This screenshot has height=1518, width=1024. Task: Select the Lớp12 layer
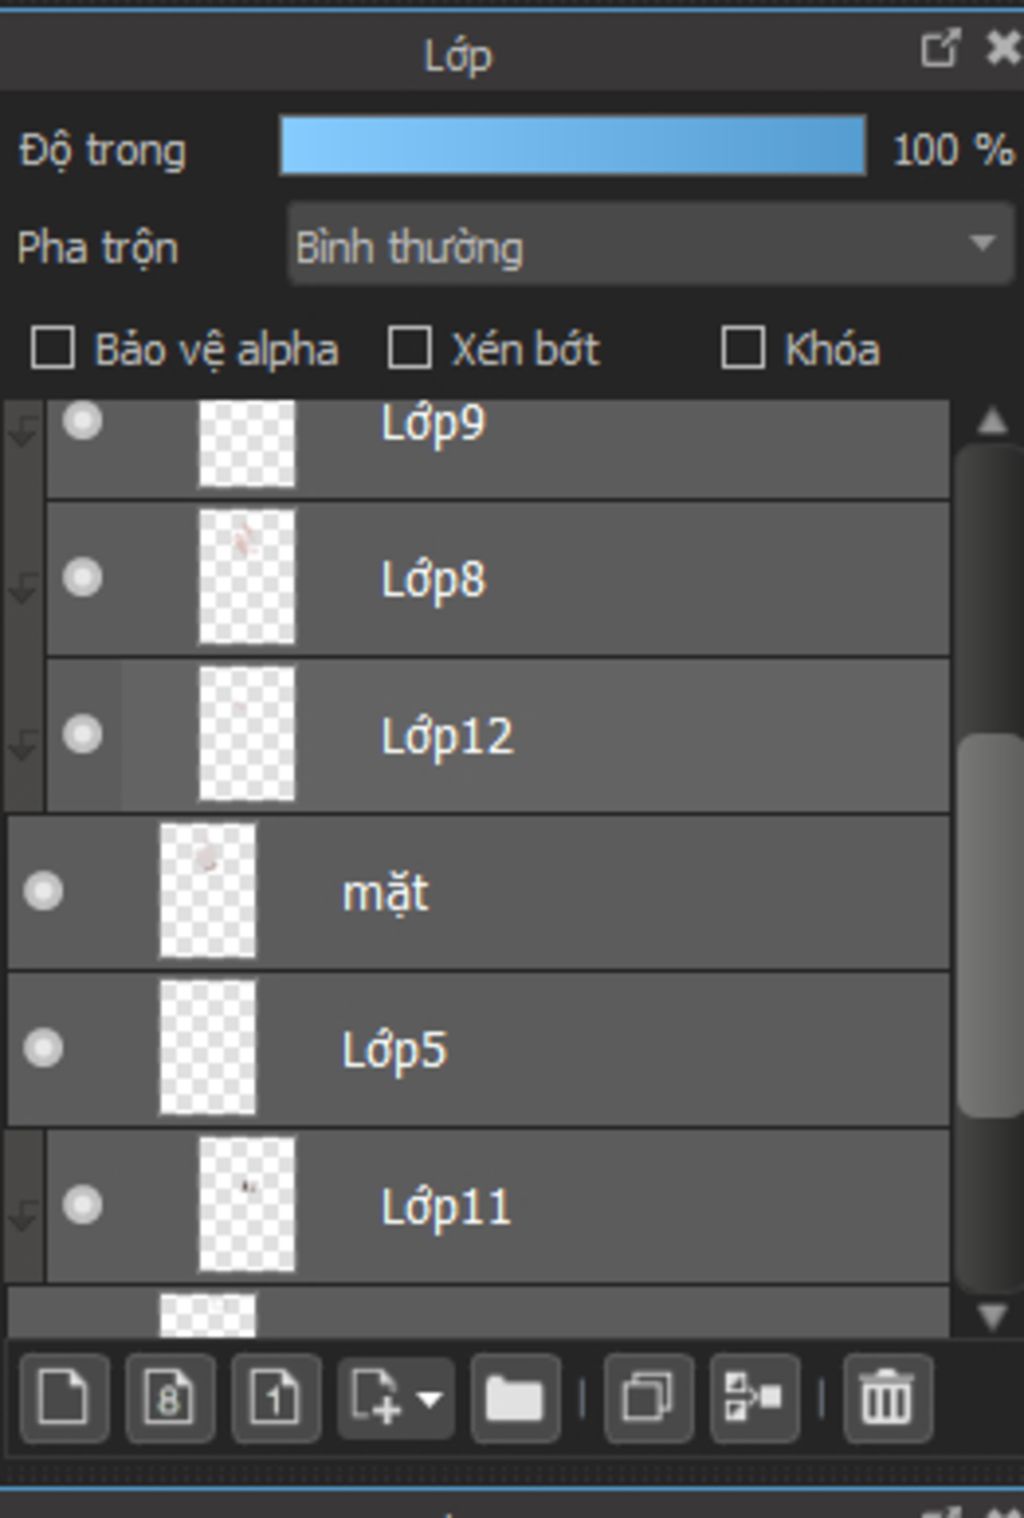(x=498, y=735)
